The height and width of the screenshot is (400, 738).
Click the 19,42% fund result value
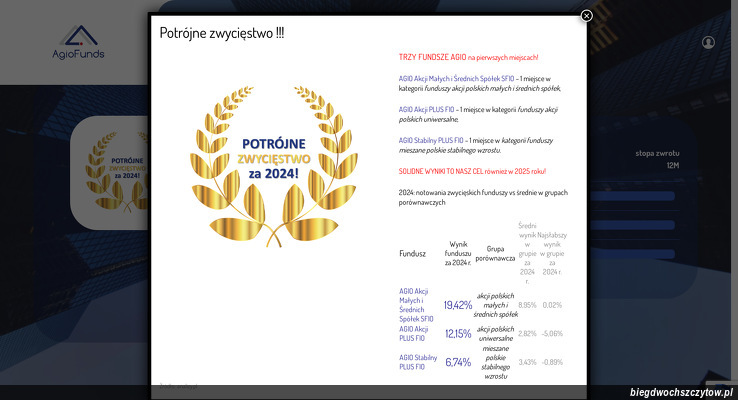click(457, 305)
